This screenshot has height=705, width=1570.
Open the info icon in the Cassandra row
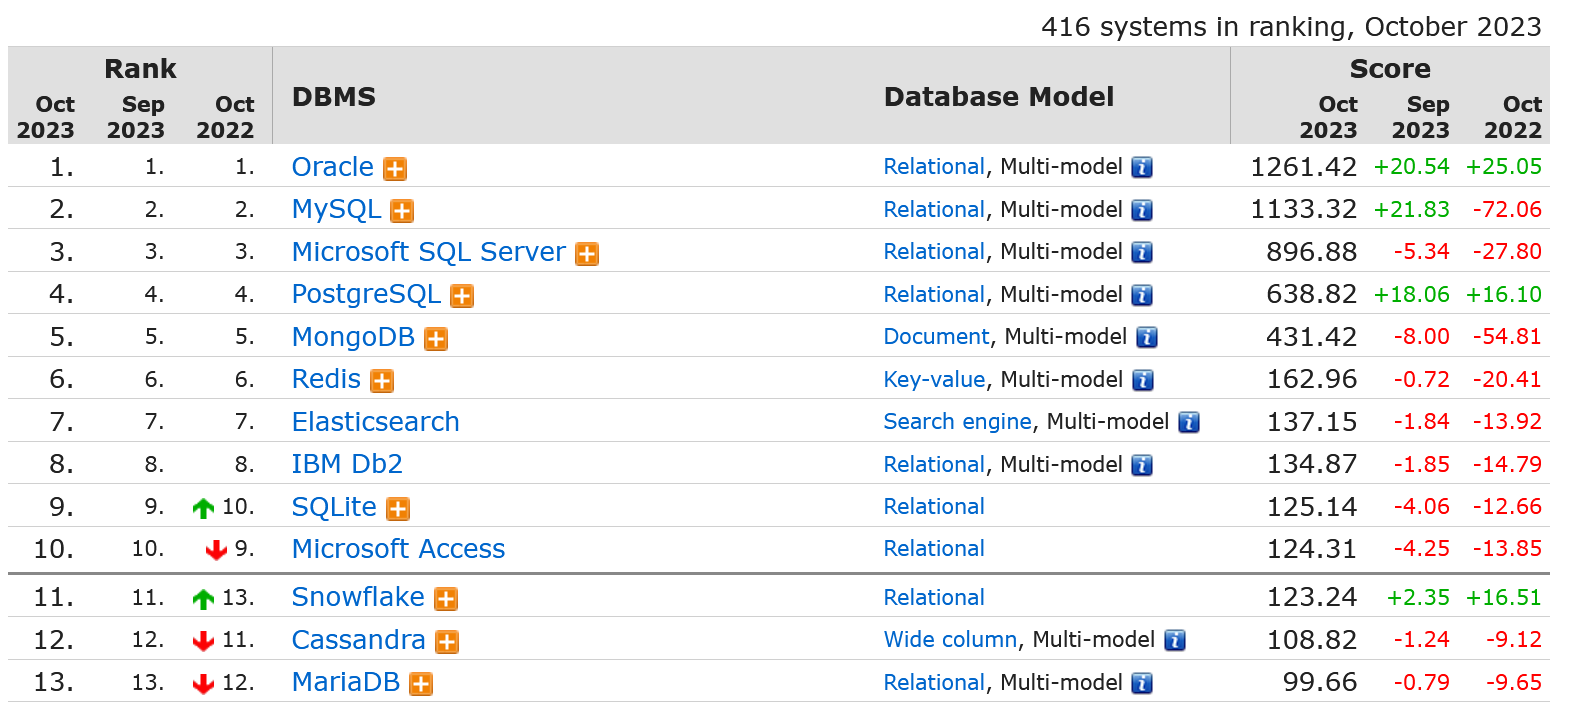1175,640
